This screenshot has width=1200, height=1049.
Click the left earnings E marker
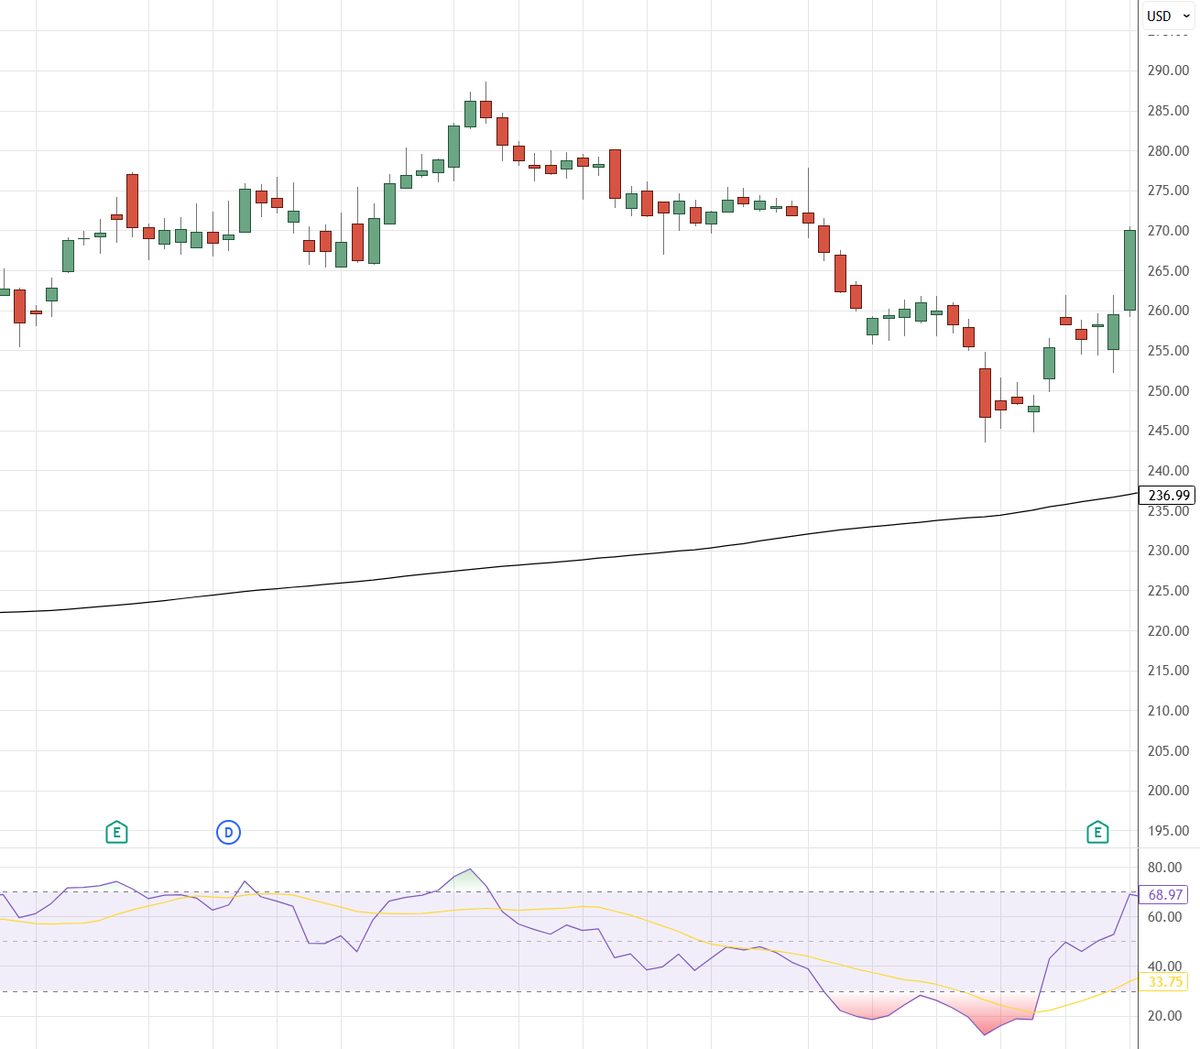[116, 832]
